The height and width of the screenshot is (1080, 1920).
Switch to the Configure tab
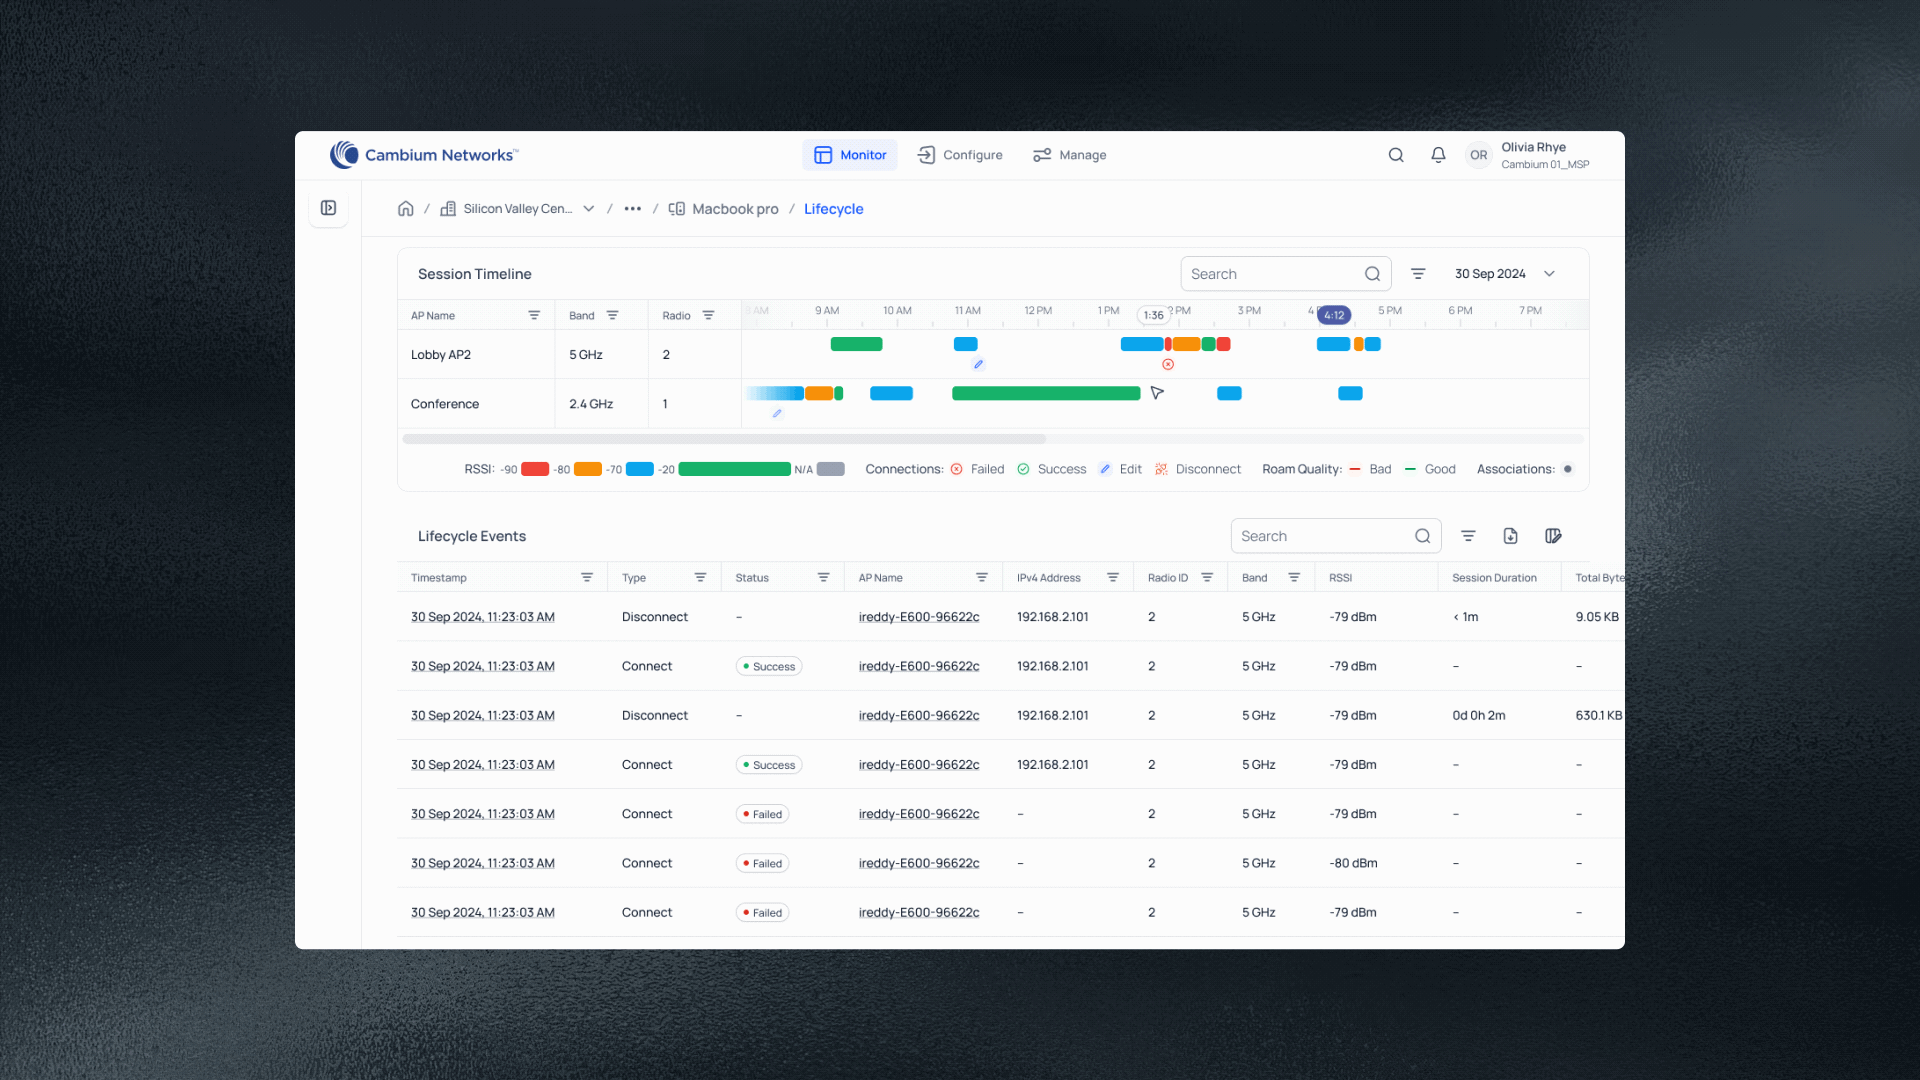[x=960, y=155]
